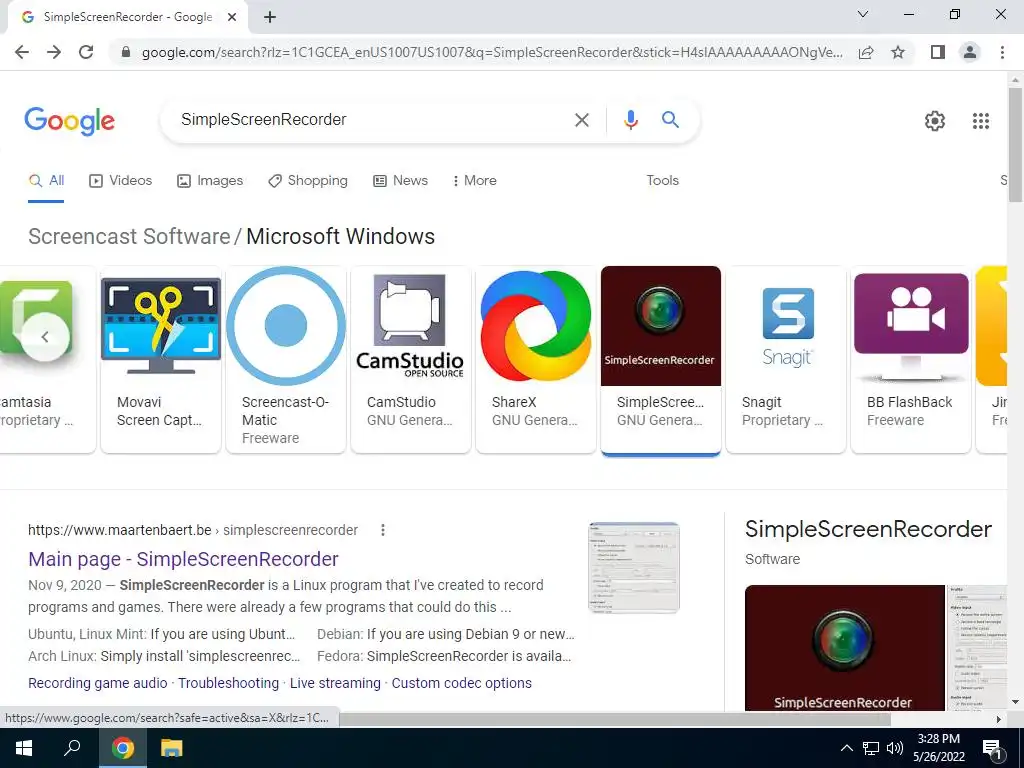This screenshot has width=1024, height=768.
Task: Start voice search with microphone
Action: [630, 120]
